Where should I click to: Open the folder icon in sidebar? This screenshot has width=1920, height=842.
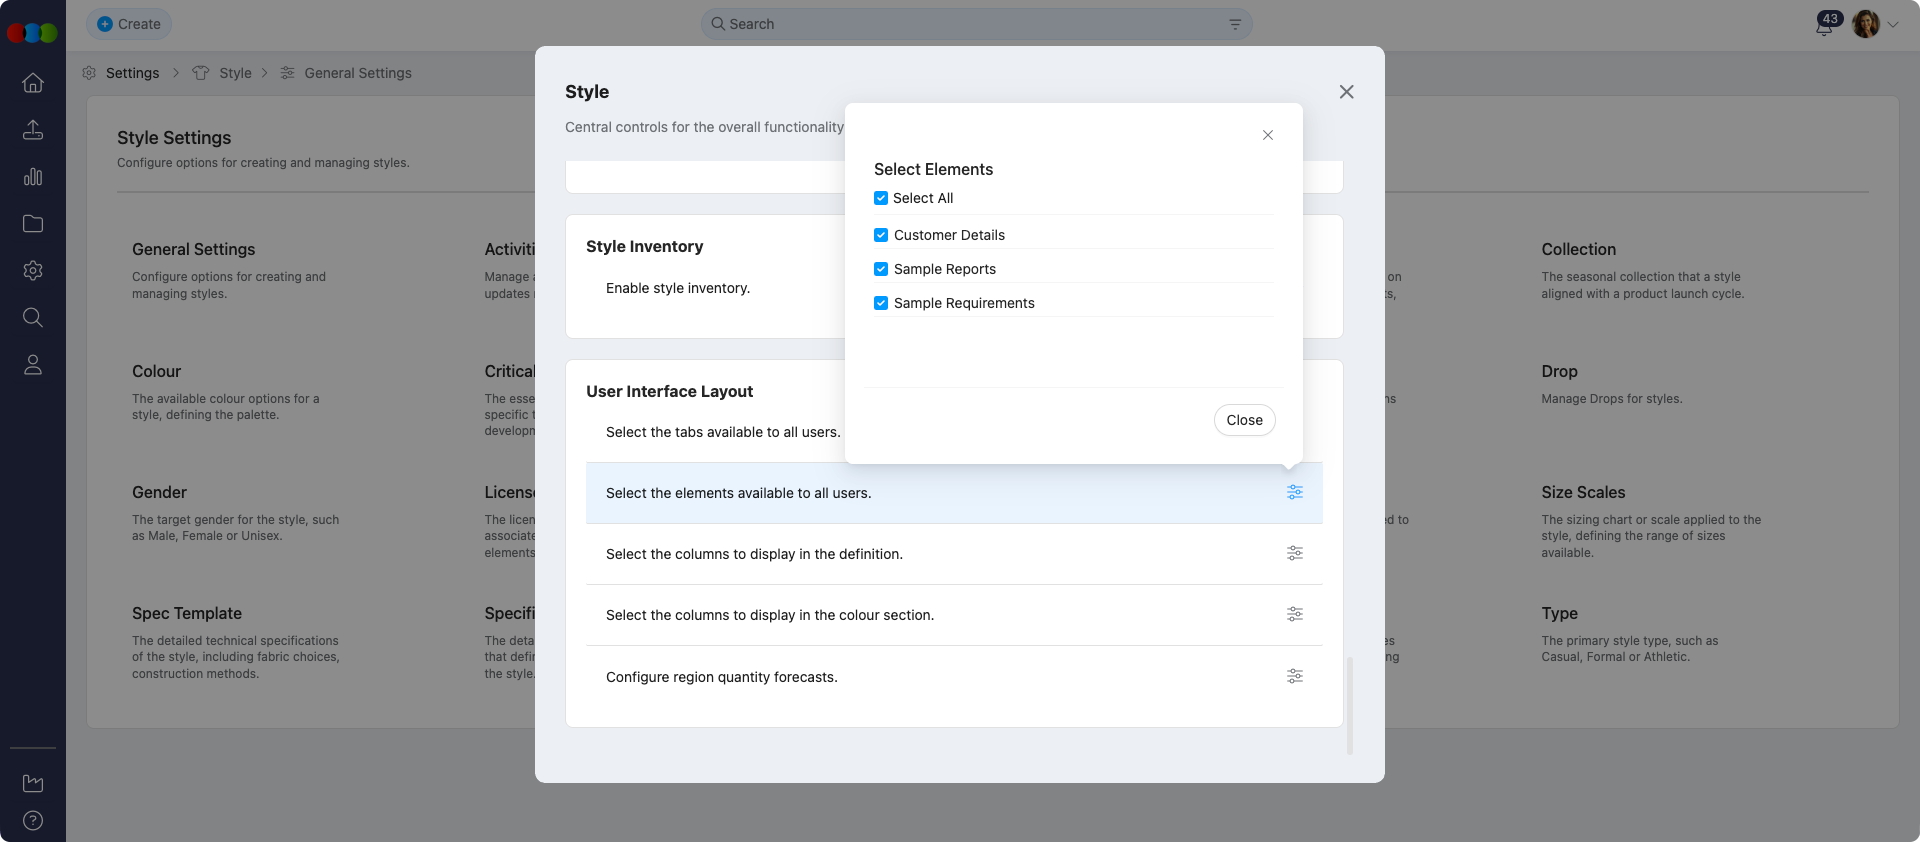[33, 224]
